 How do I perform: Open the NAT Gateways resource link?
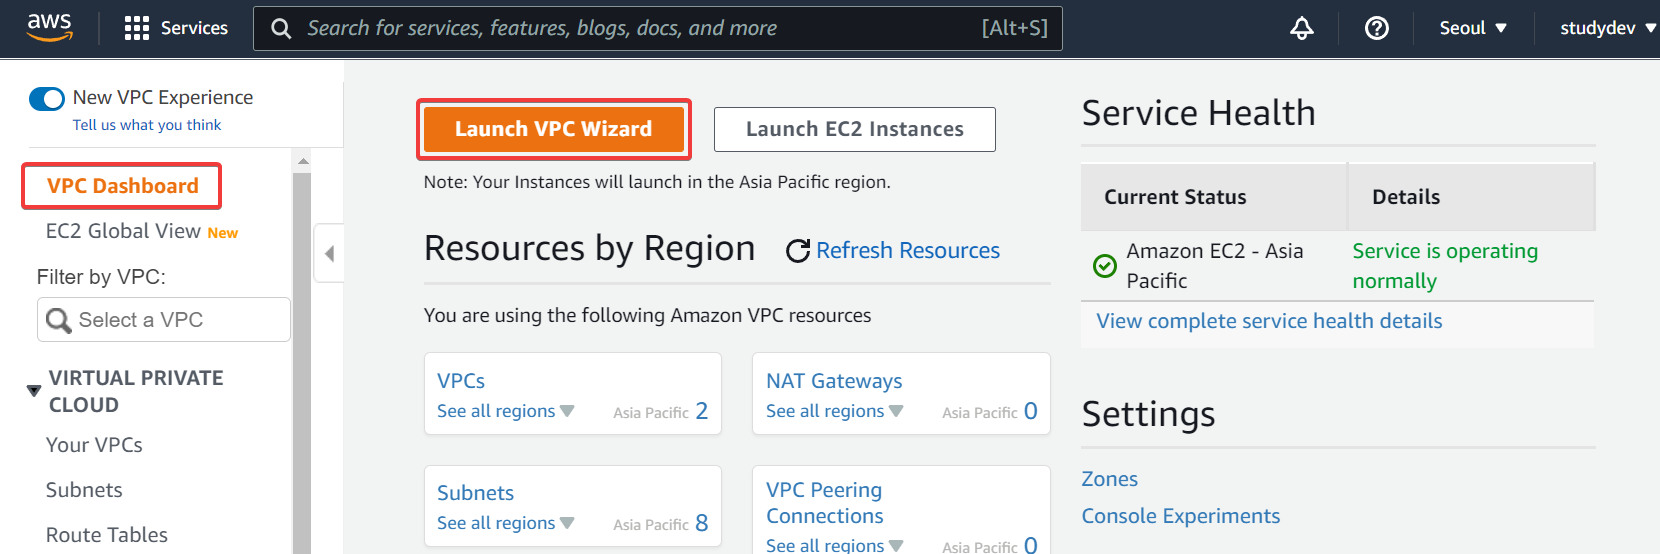pyautogui.click(x=834, y=381)
